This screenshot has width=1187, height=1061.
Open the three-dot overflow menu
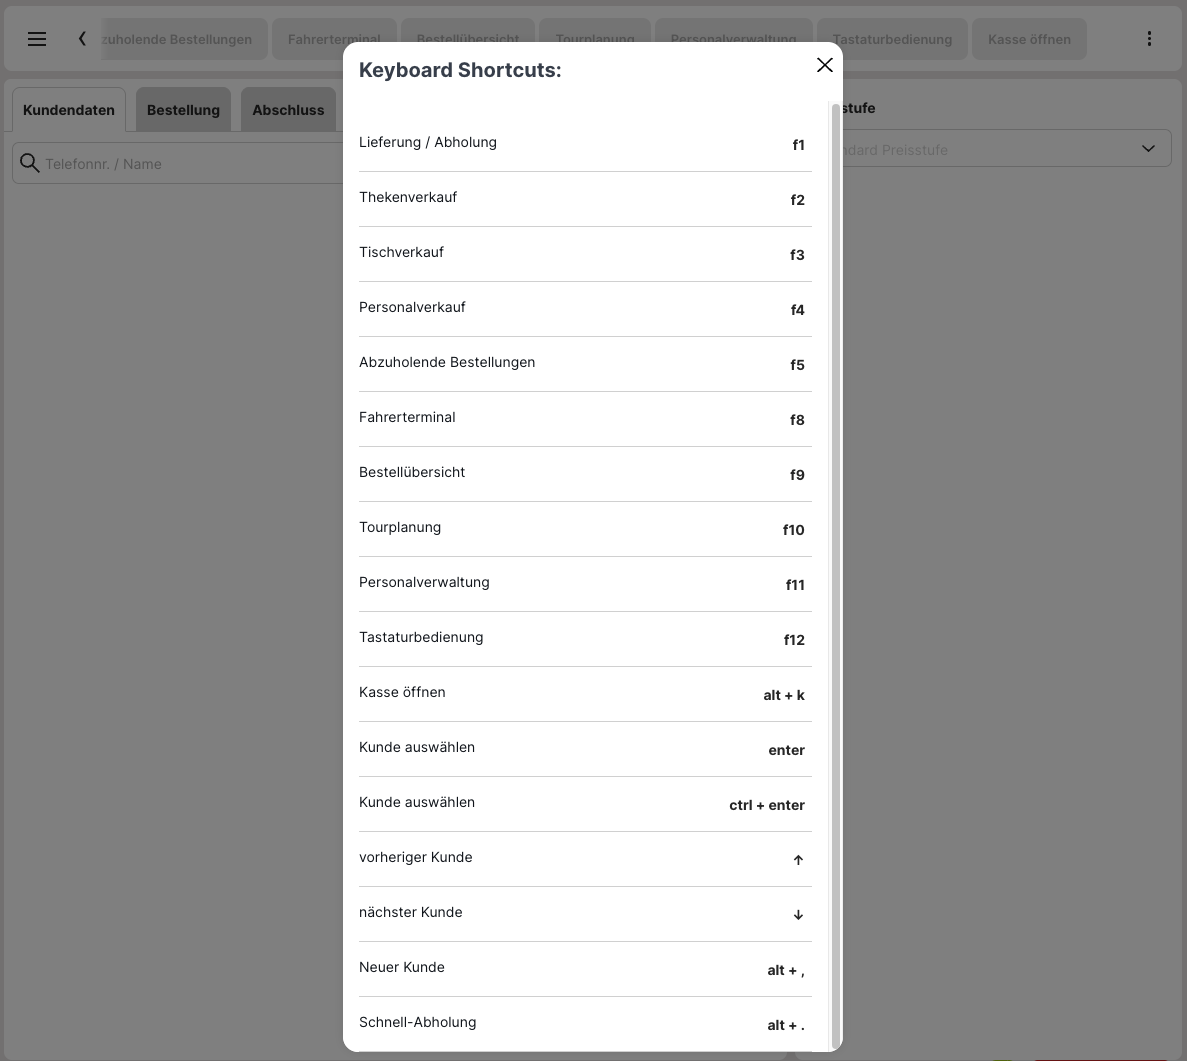tap(1149, 39)
